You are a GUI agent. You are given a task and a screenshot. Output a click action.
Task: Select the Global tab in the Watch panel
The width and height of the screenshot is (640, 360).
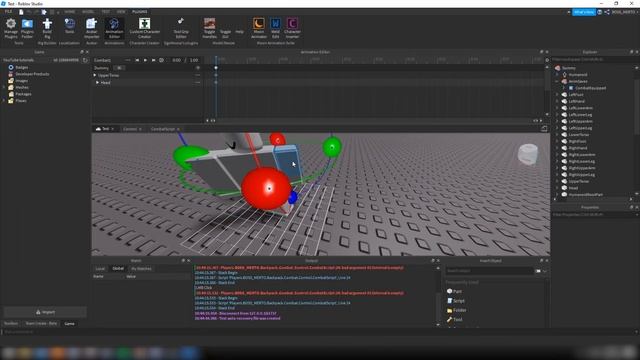tap(118, 269)
